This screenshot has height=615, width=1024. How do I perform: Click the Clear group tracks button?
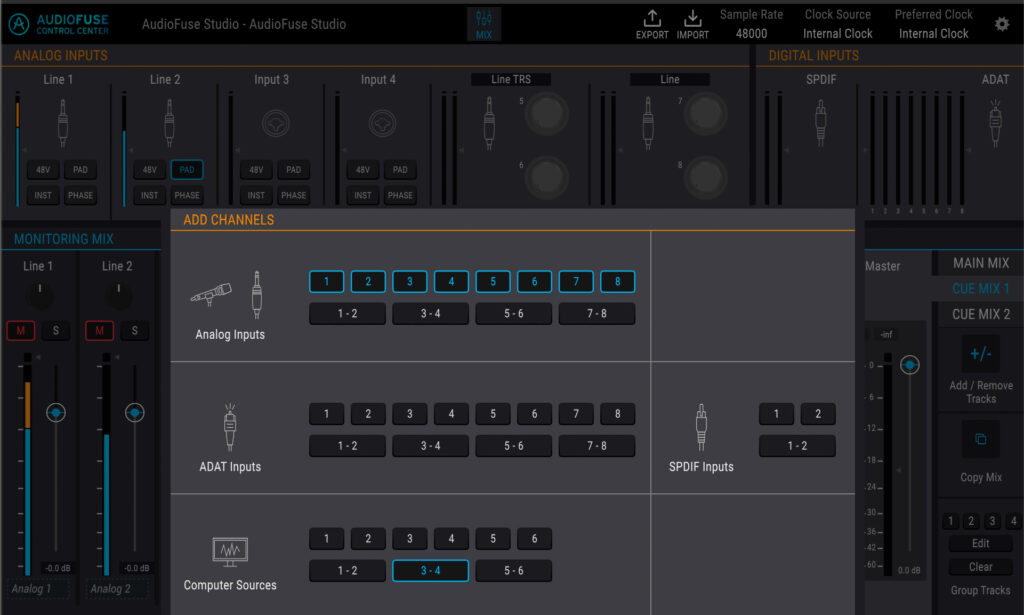(x=980, y=567)
